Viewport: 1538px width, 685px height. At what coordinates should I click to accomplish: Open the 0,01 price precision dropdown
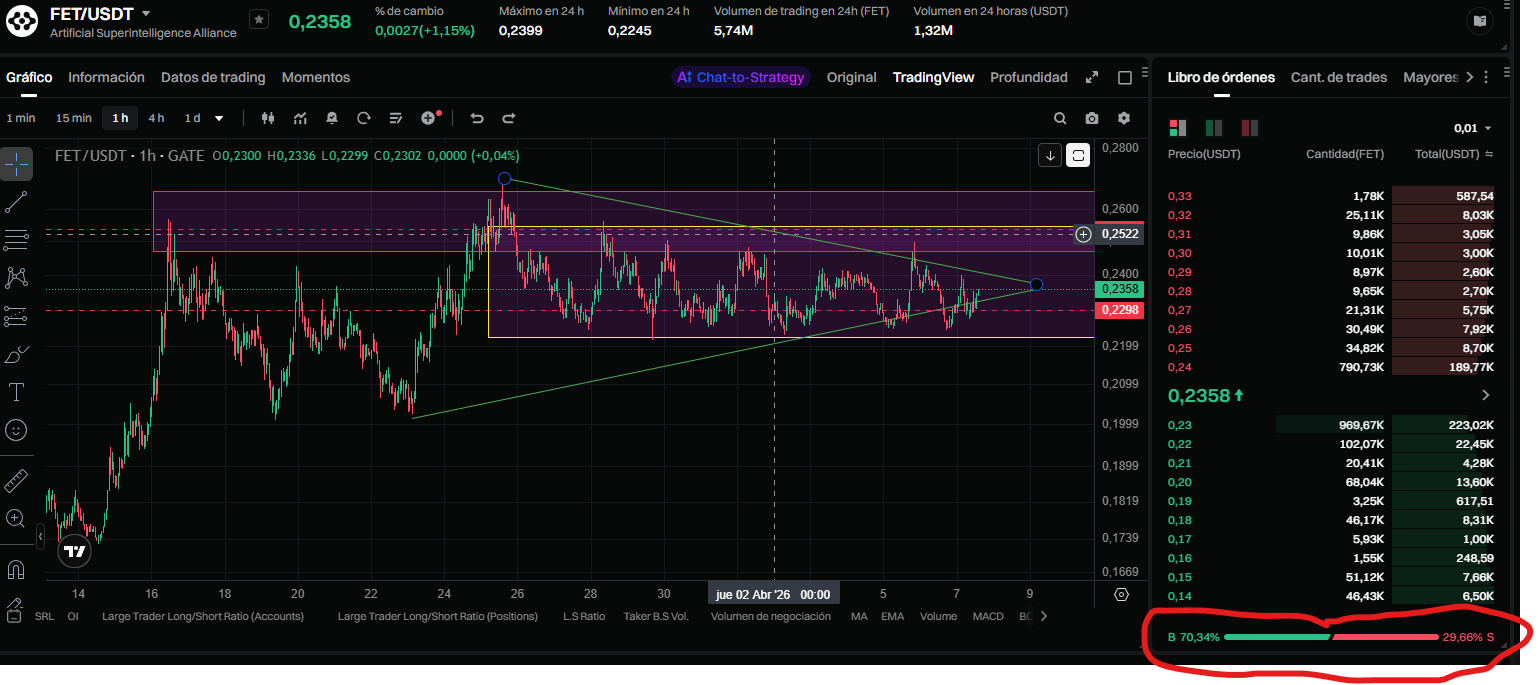tap(1472, 128)
